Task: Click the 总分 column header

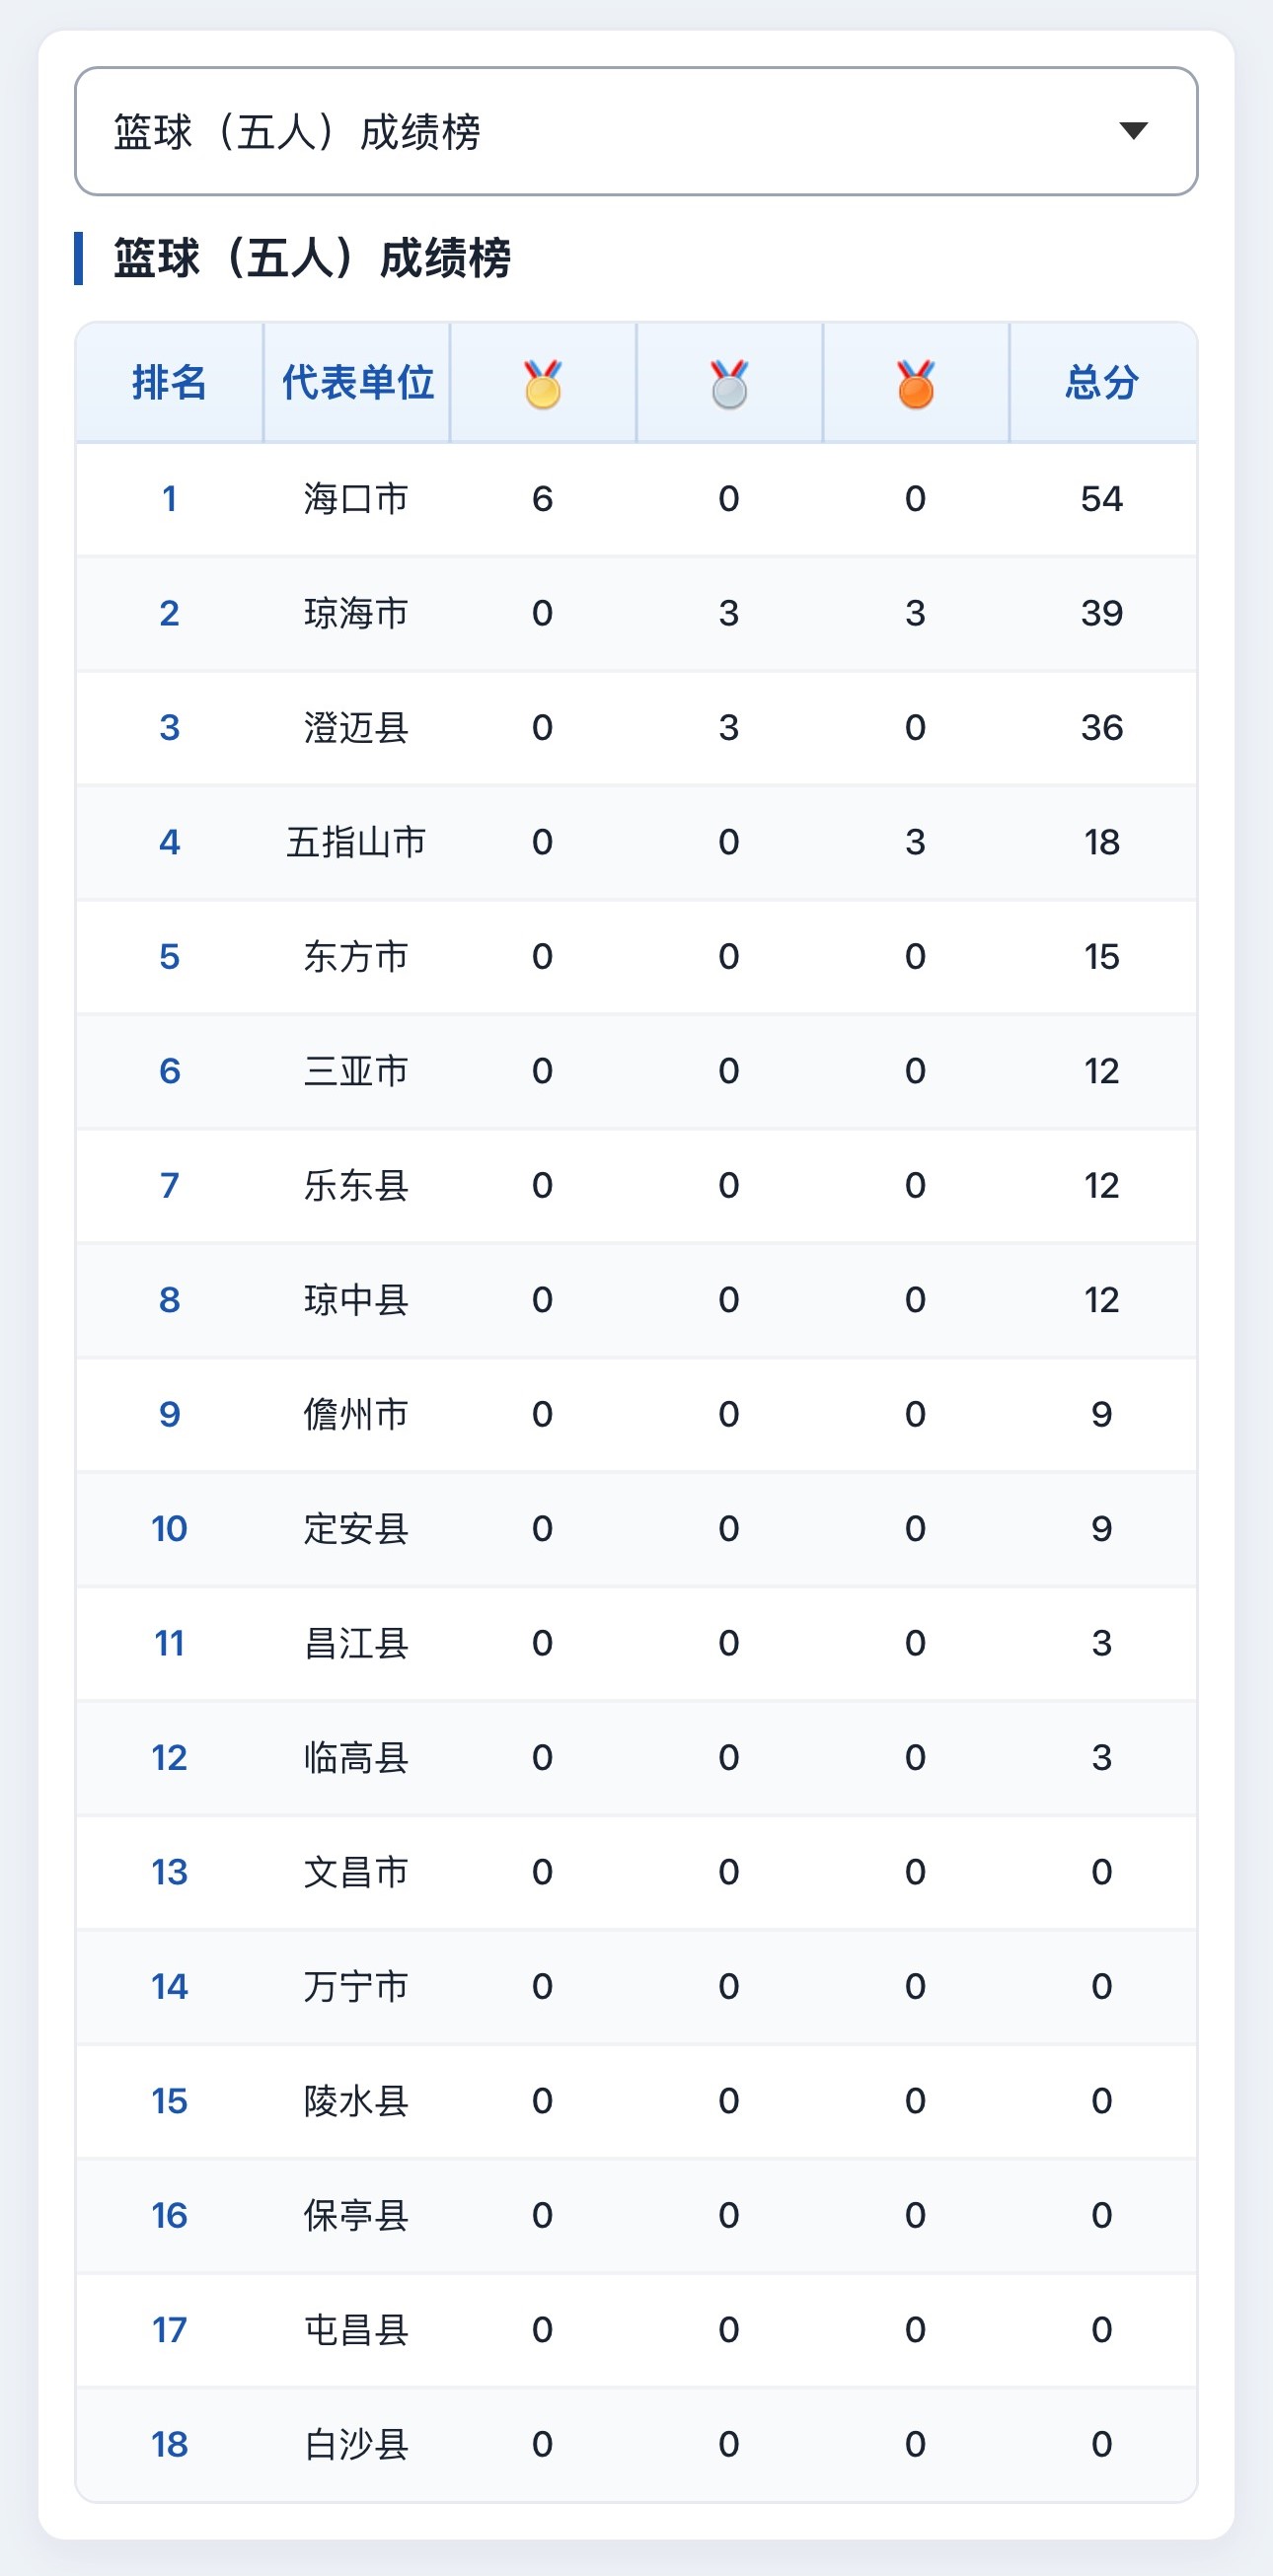Action: point(1102,382)
